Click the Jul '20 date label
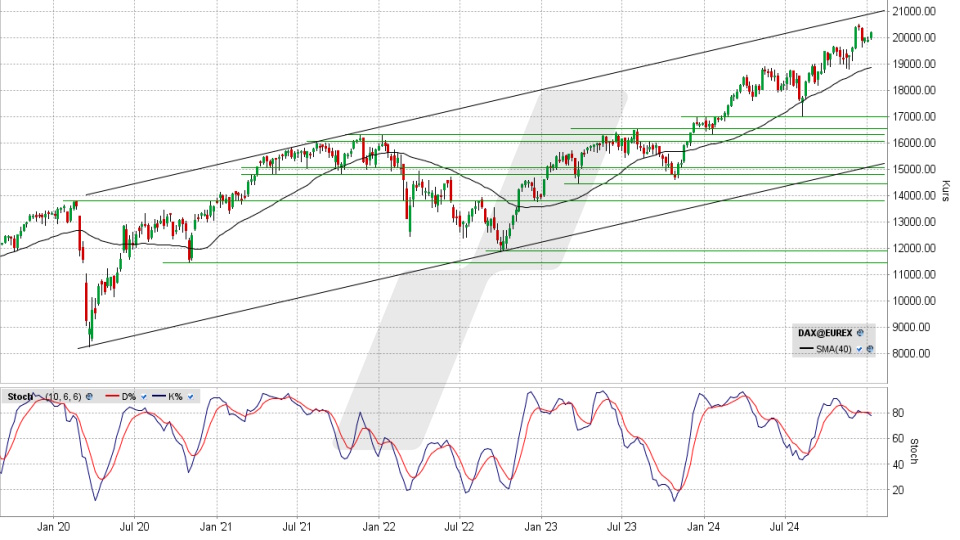The height and width of the screenshot is (540, 960). (x=135, y=527)
